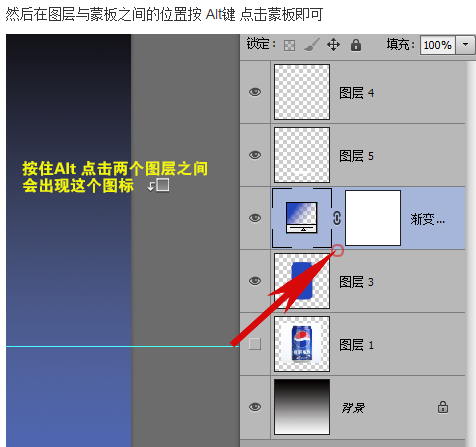The width and height of the screenshot is (476, 447).
Task: Click the lock image pixels brush icon
Action: point(312,45)
